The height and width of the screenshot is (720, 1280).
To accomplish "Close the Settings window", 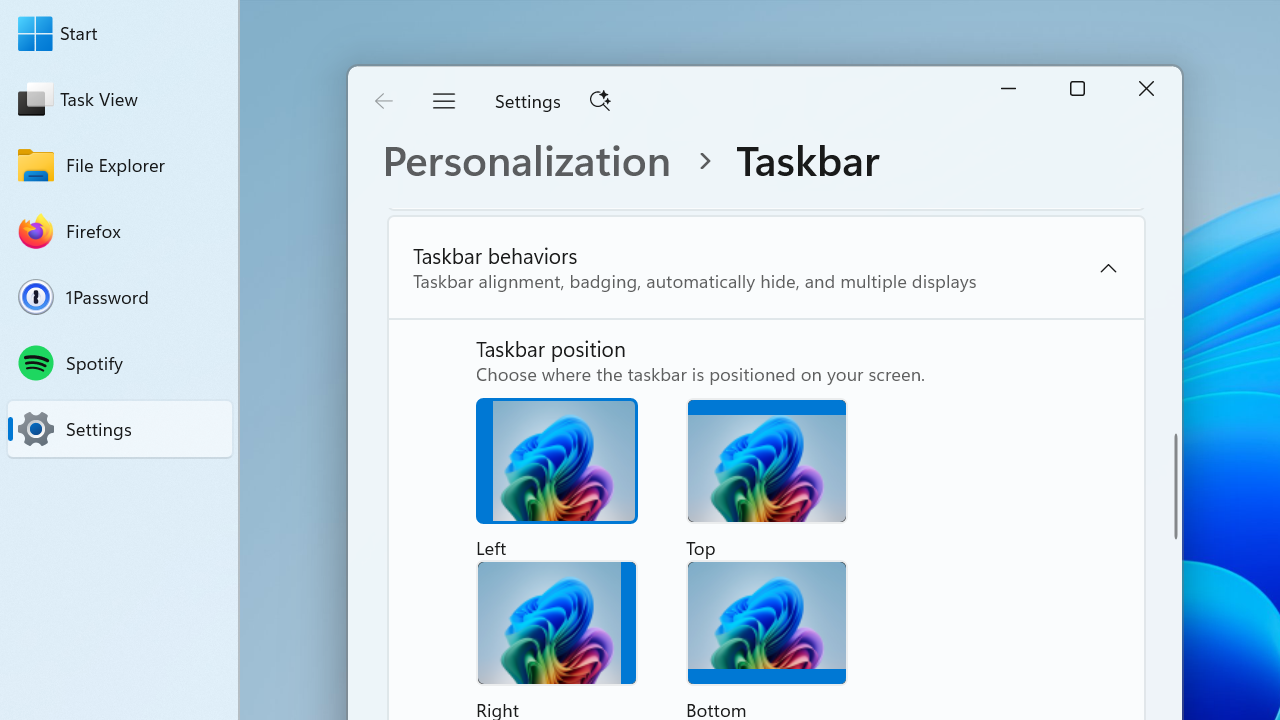I will click(1146, 89).
